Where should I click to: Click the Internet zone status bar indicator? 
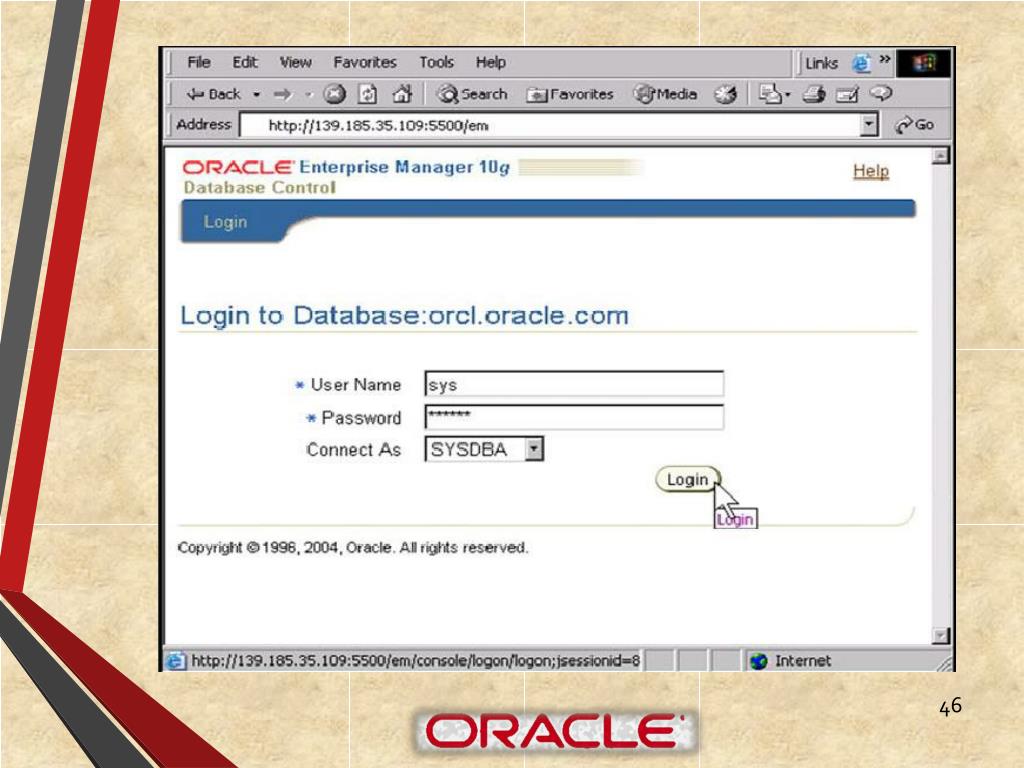point(792,661)
